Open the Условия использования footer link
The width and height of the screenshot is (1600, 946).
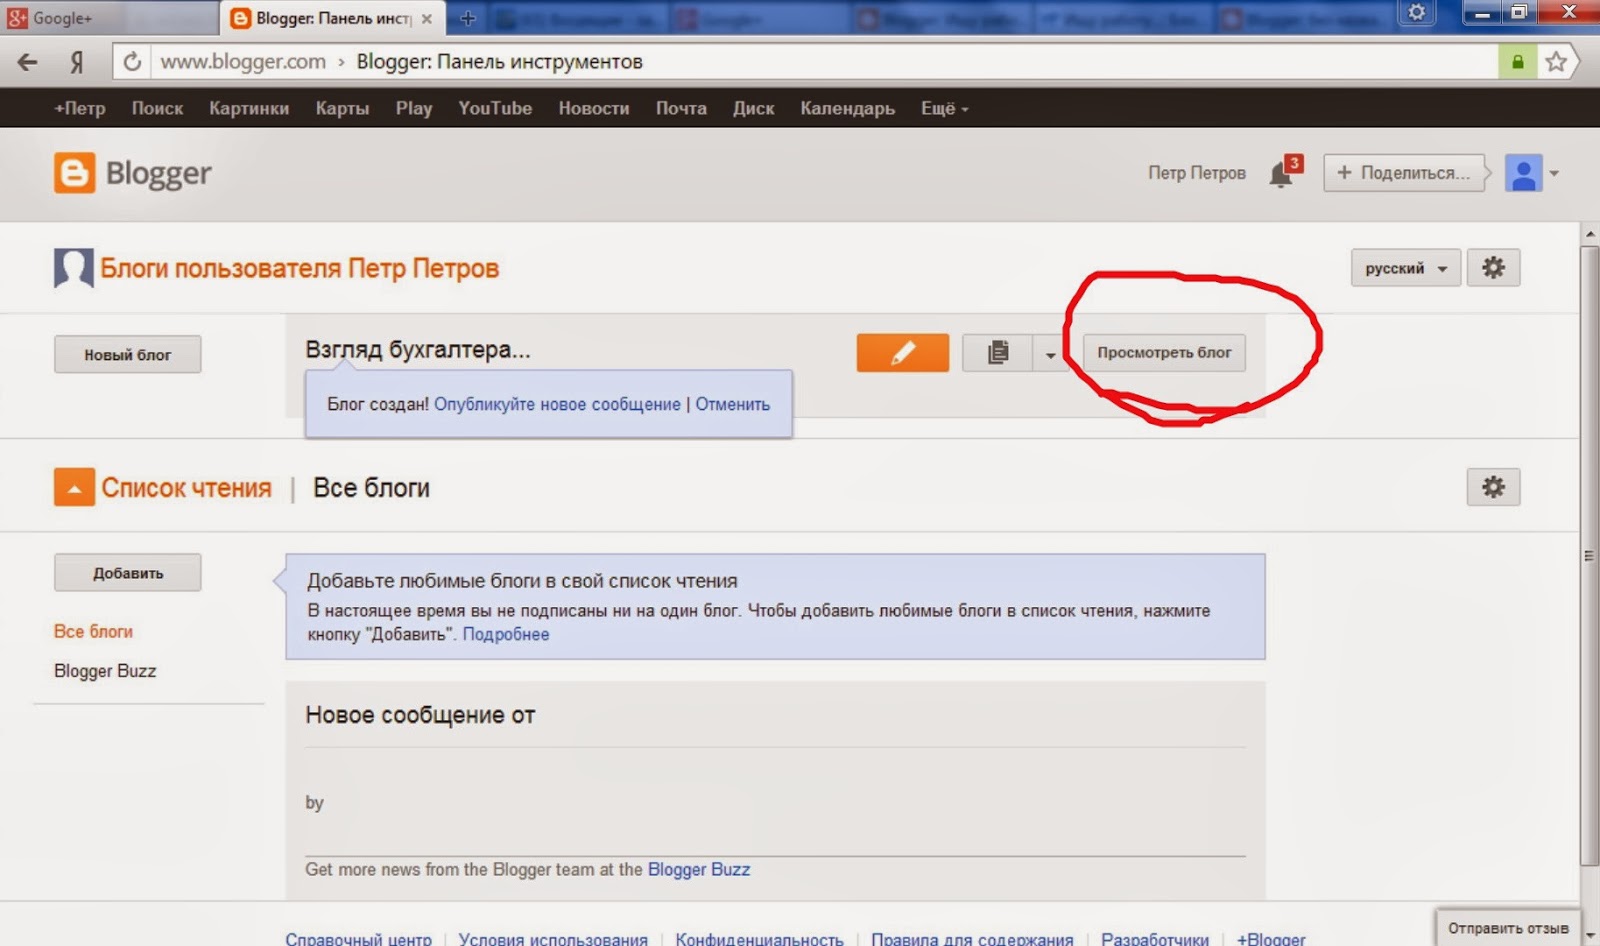tap(553, 939)
